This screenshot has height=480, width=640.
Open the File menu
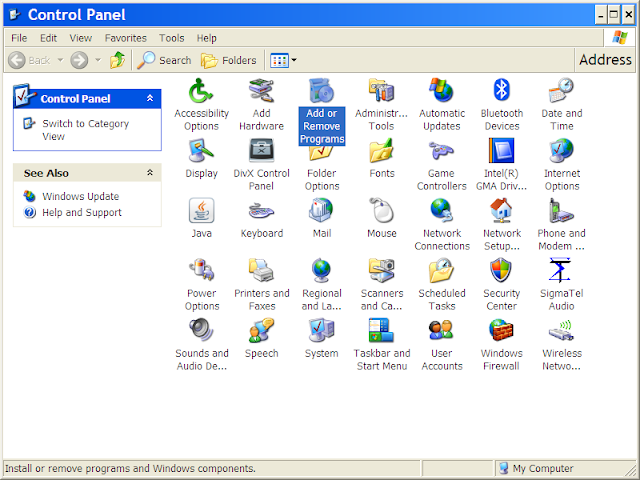19,38
